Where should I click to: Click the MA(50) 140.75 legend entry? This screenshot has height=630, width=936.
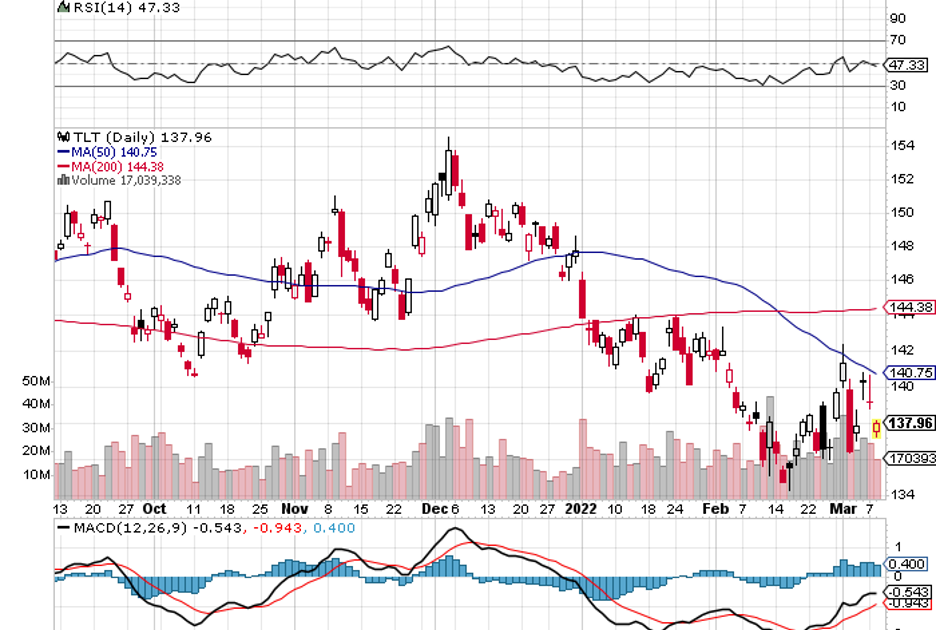113,152
